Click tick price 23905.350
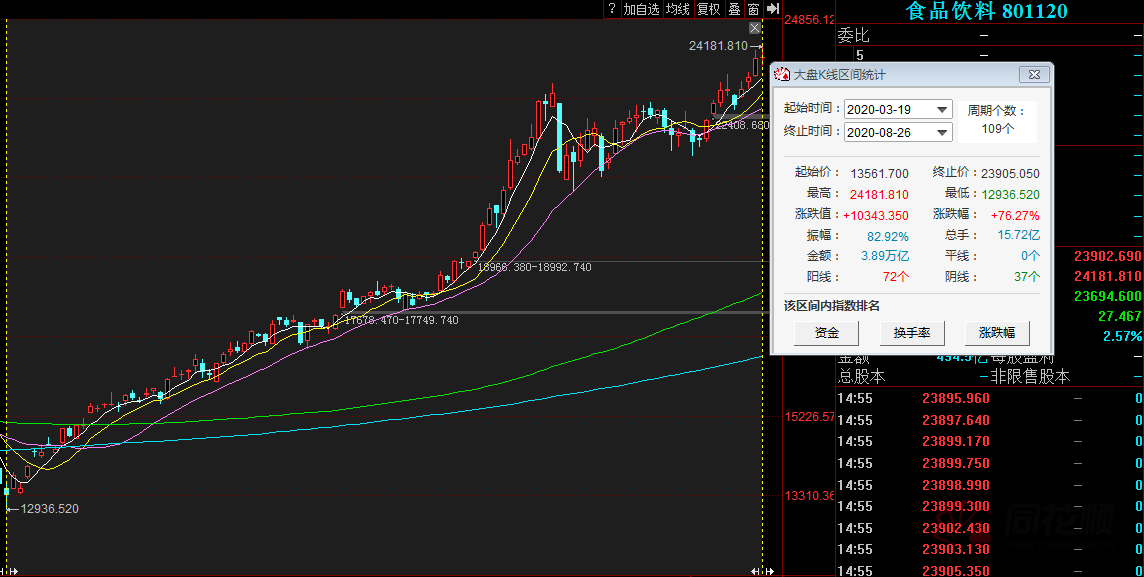Viewport: 1144px width, 577px height. (x=956, y=570)
